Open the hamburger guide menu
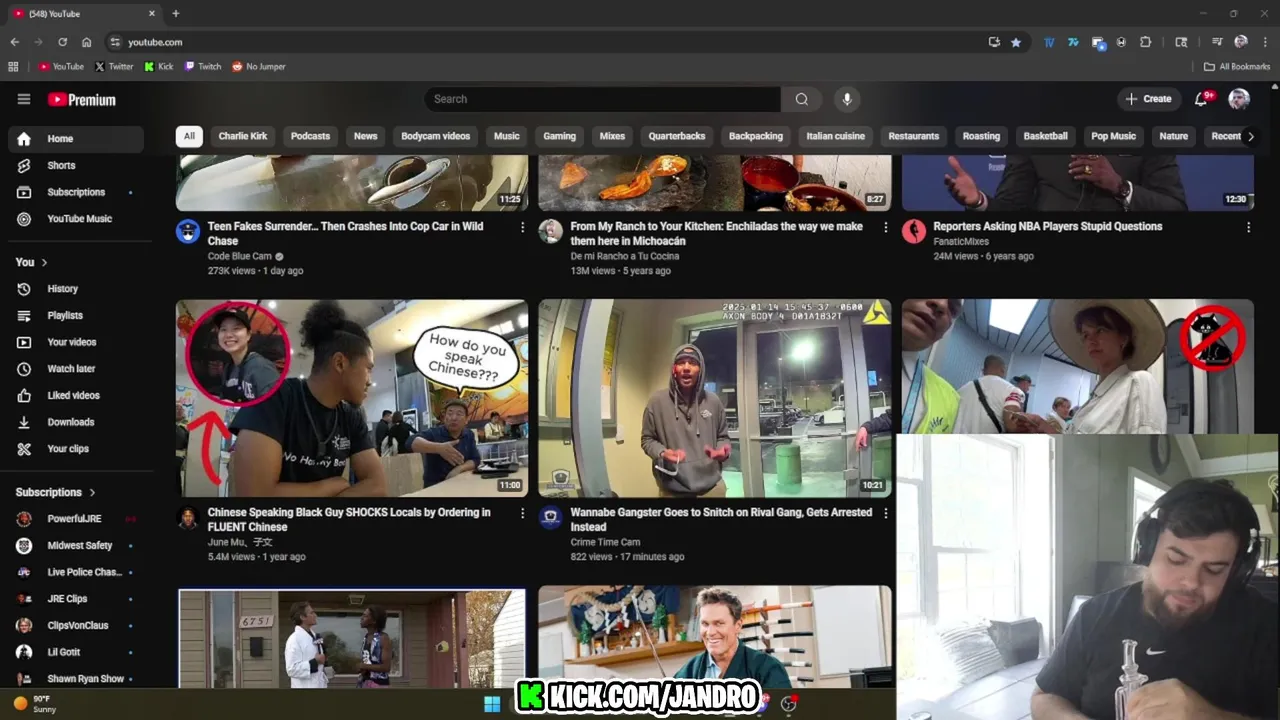 point(24,99)
